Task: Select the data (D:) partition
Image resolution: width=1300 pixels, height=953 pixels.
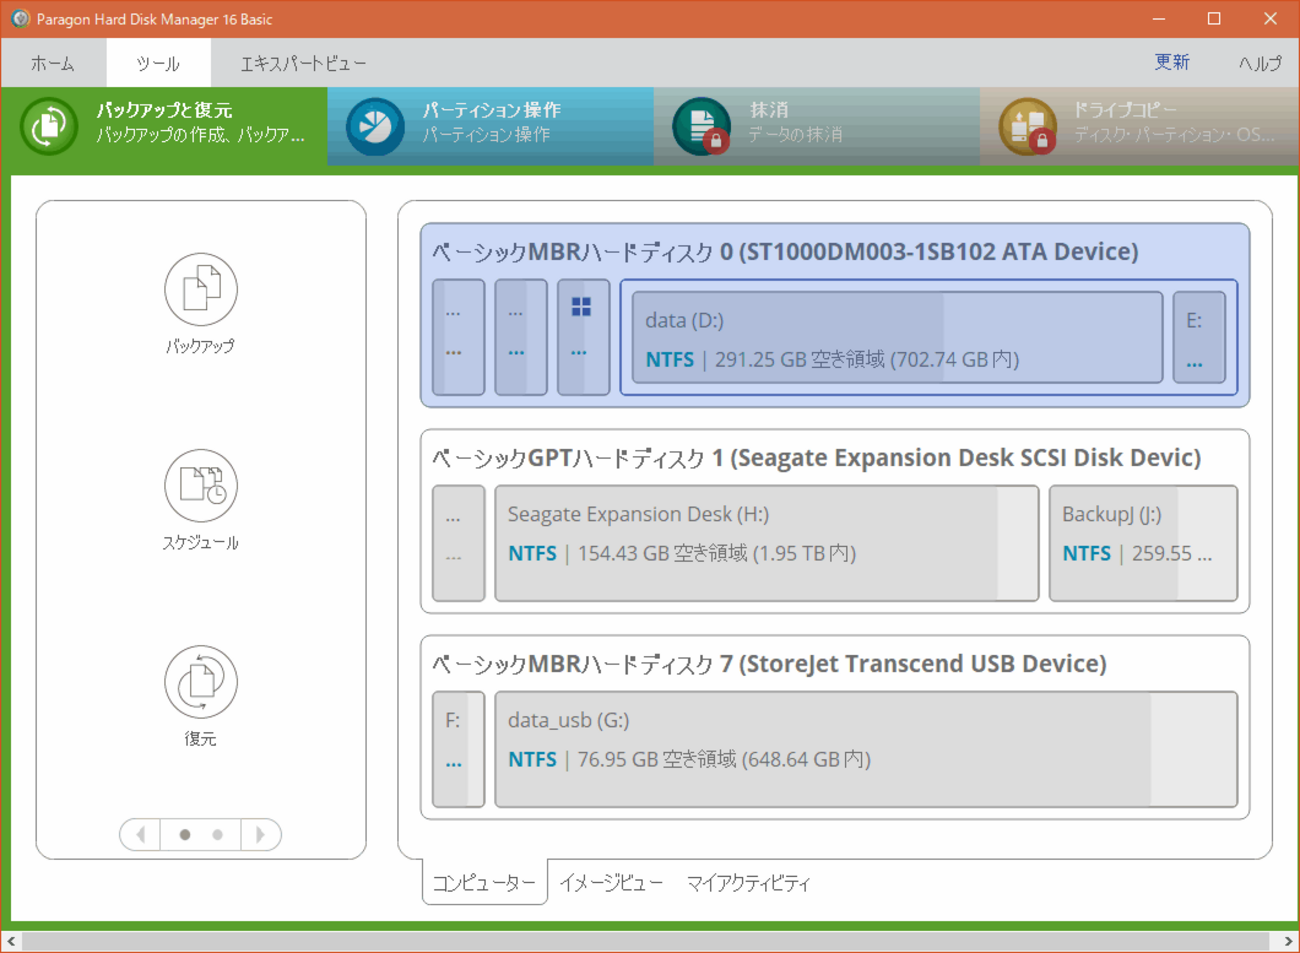Action: (896, 338)
